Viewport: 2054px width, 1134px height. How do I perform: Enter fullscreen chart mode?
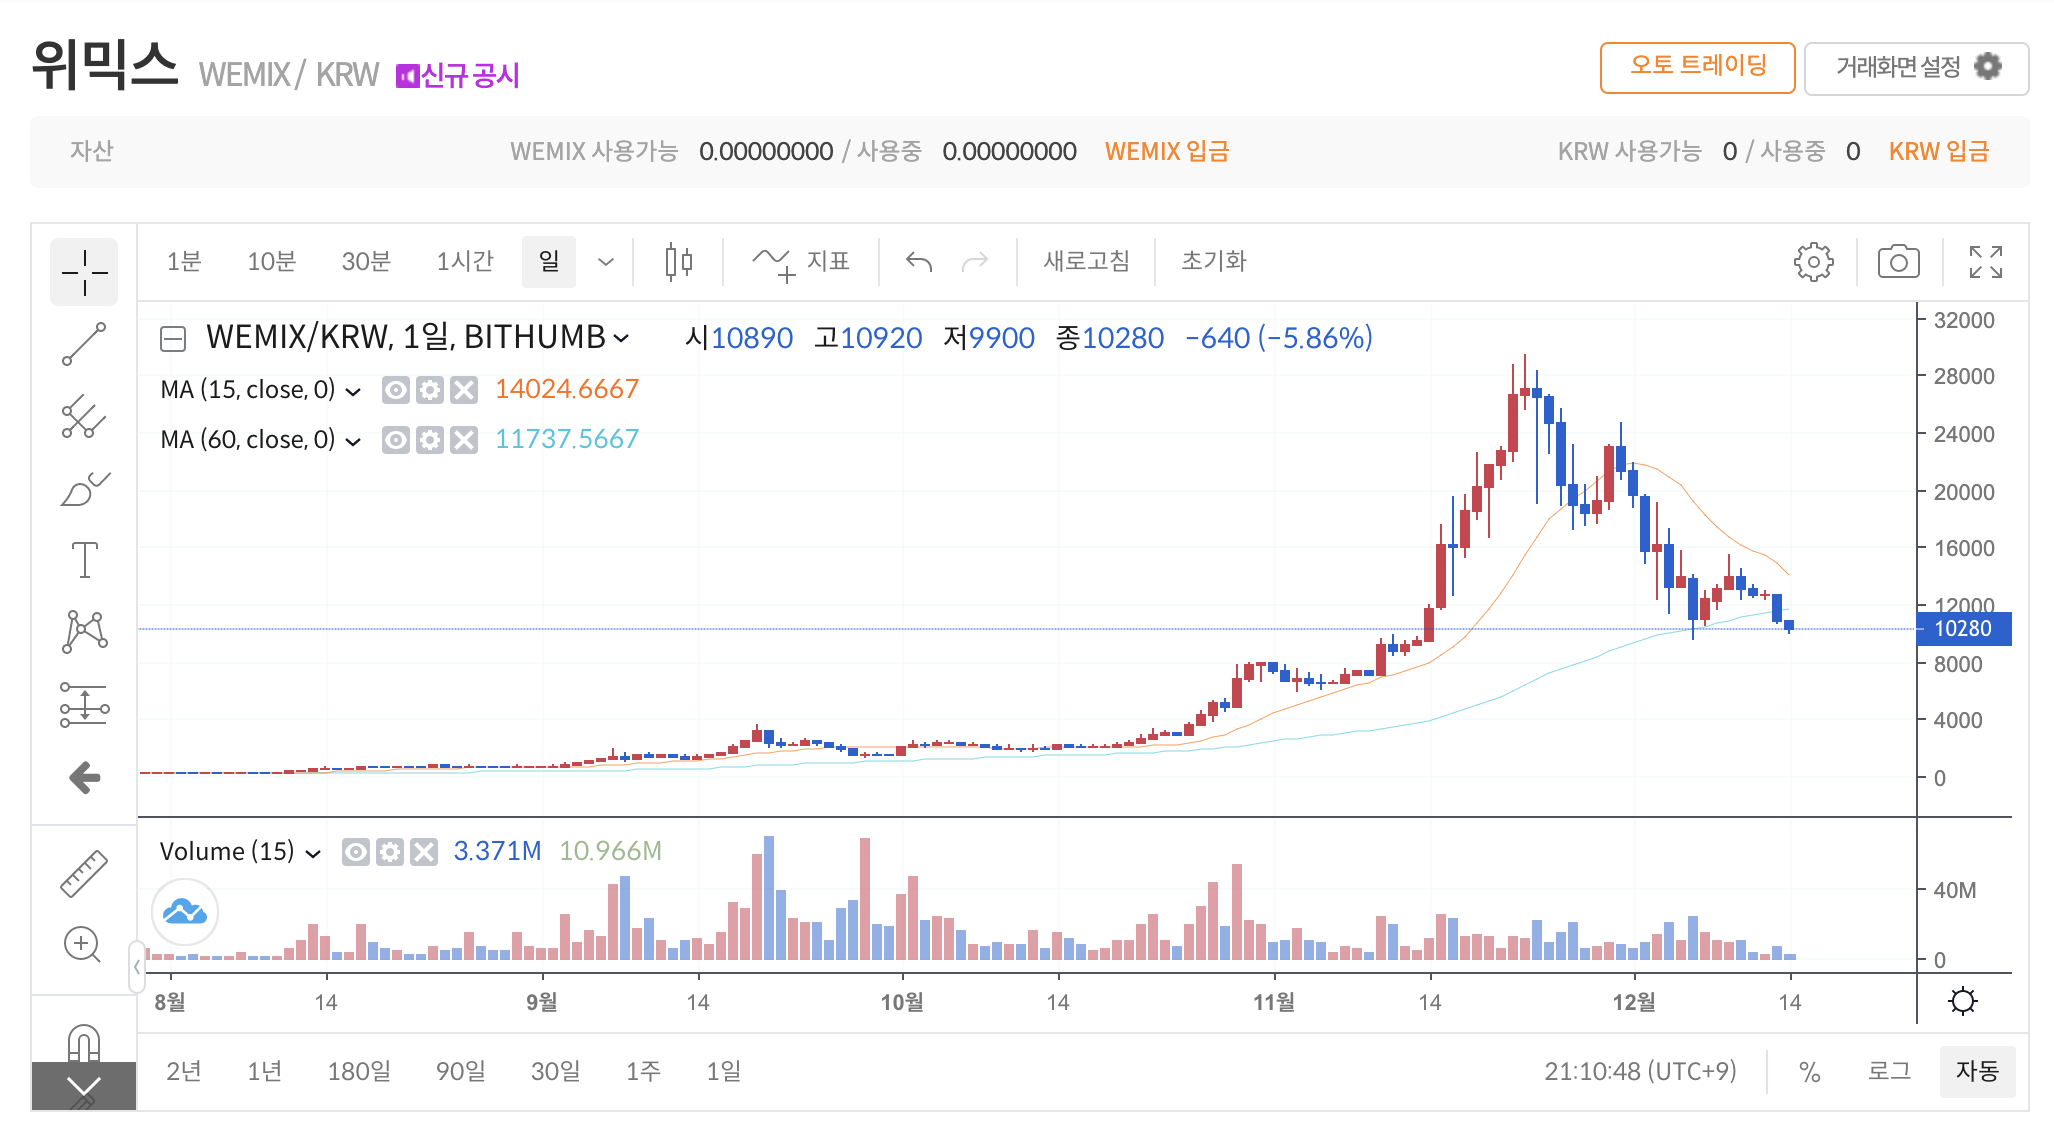coord(1985,262)
